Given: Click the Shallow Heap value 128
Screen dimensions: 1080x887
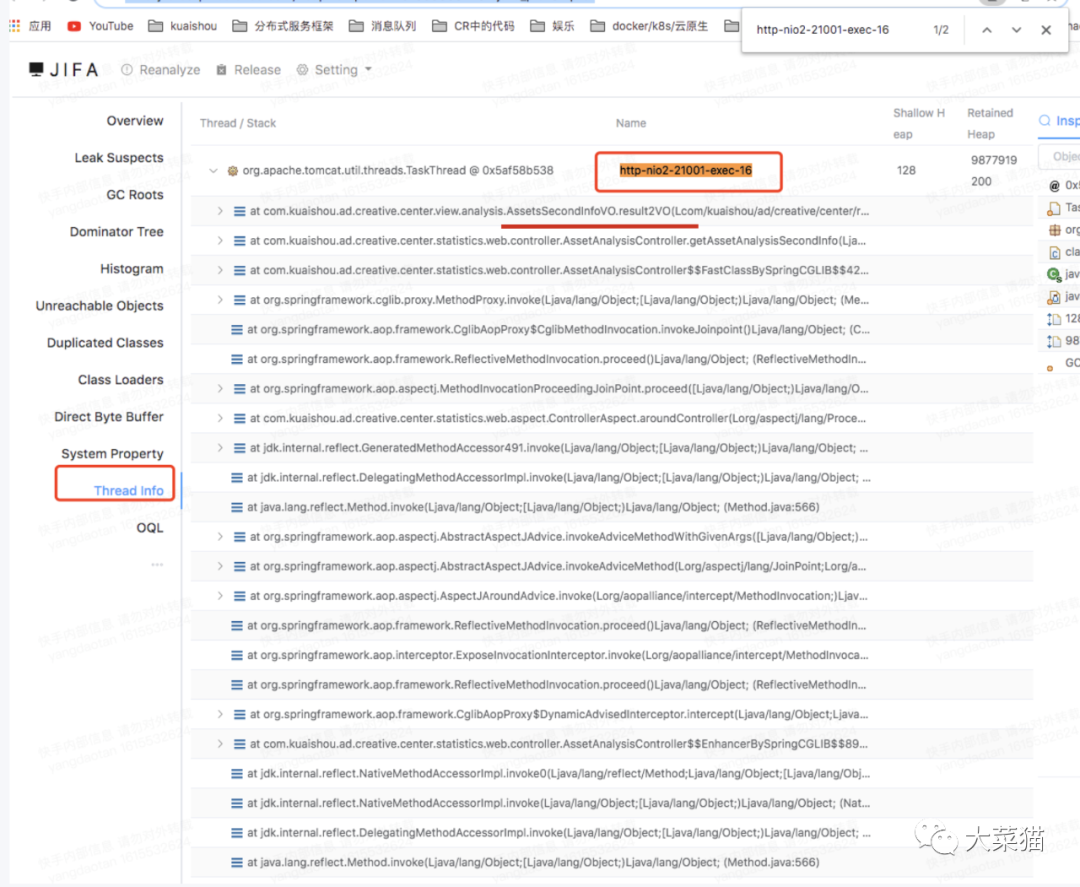Looking at the screenshot, I should [x=906, y=170].
